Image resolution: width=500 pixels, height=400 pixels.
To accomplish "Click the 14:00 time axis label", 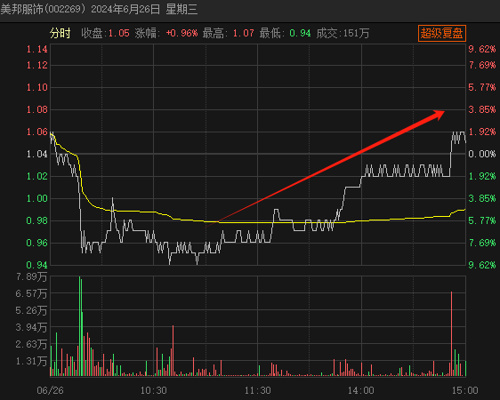I will coord(361,390).
